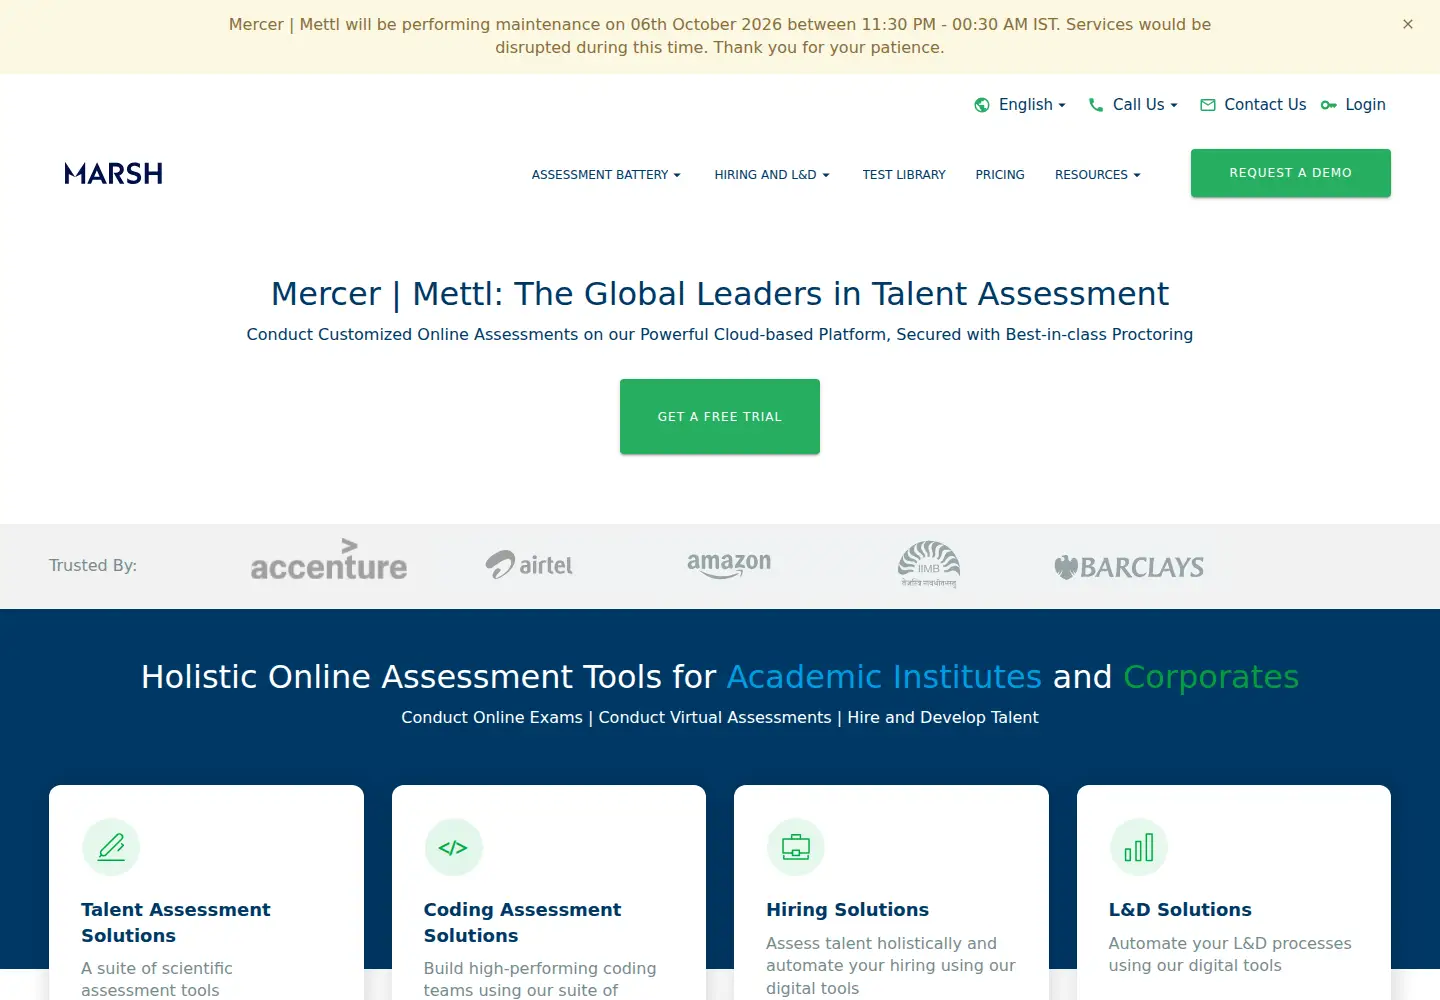Expand the Resources menu
This screenshot has height=1000, width=1440.
click(1097, 175)
